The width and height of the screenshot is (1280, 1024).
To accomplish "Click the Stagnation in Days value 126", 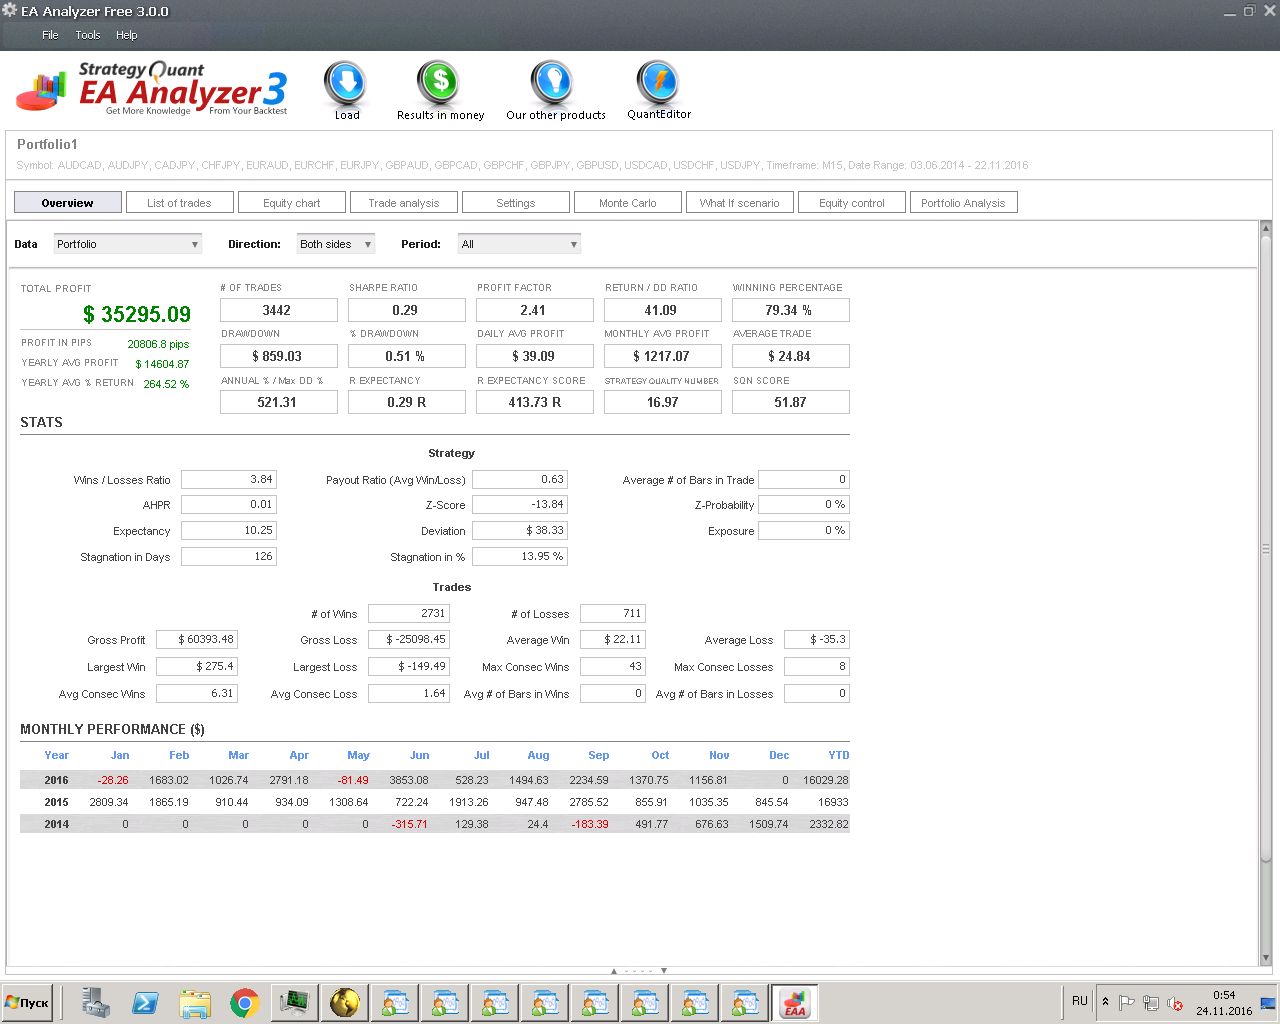I will coord(228,556).
